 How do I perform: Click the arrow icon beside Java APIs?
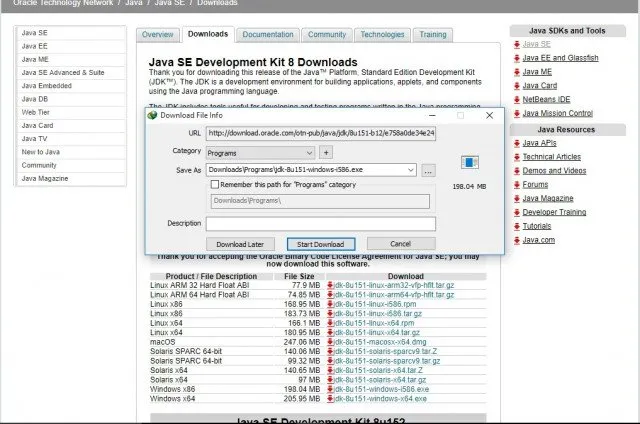click(x=517, y=143)
